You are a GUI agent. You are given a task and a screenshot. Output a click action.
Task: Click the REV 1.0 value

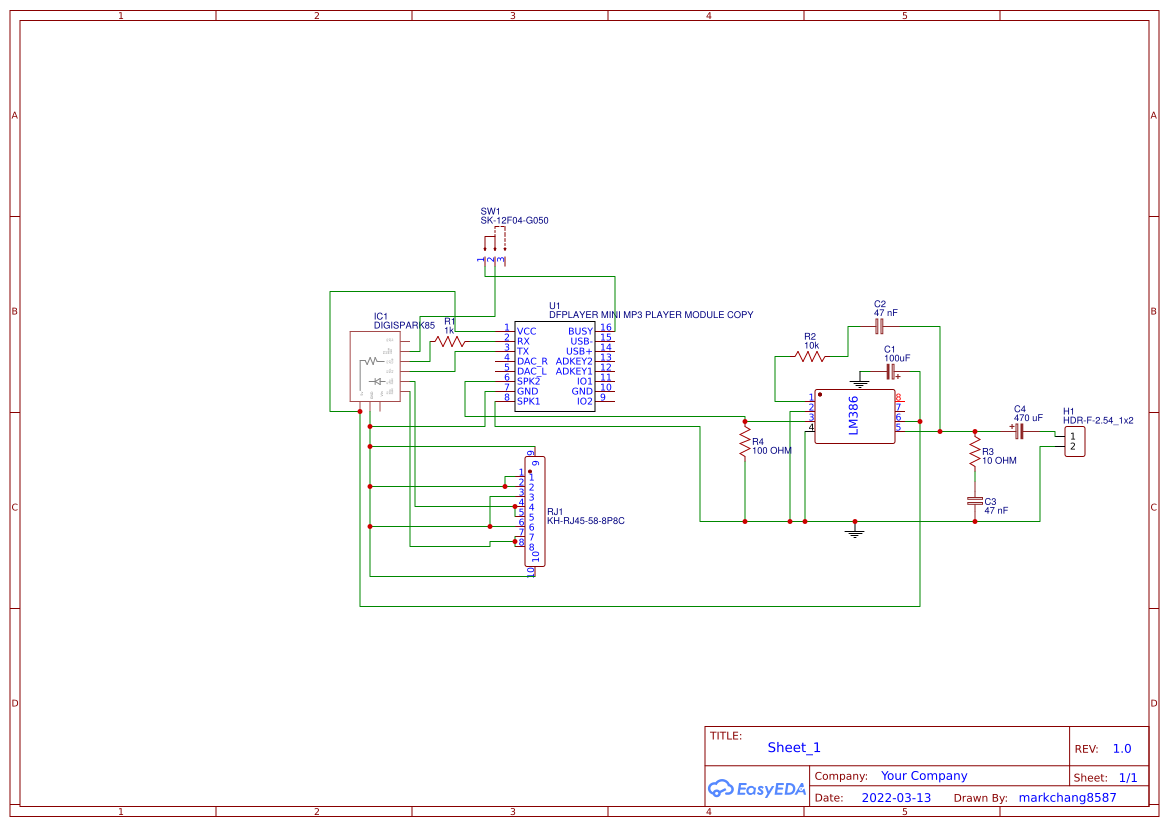click(1120, 748)
